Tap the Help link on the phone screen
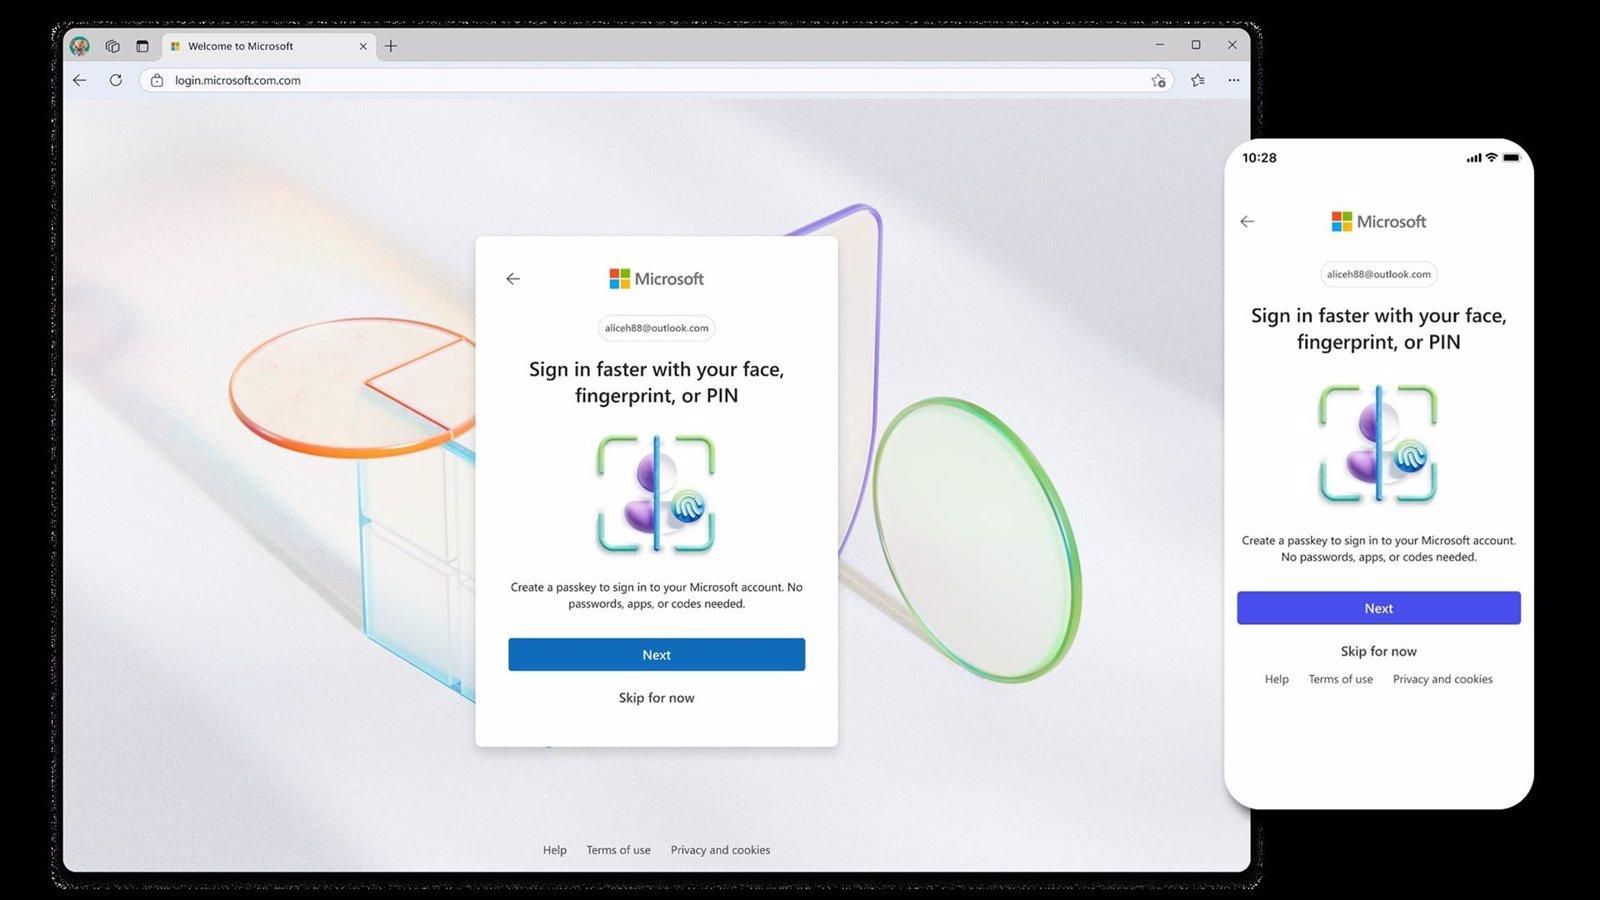The height and width of the screenshot is (900, 1600). (1277, 679)
